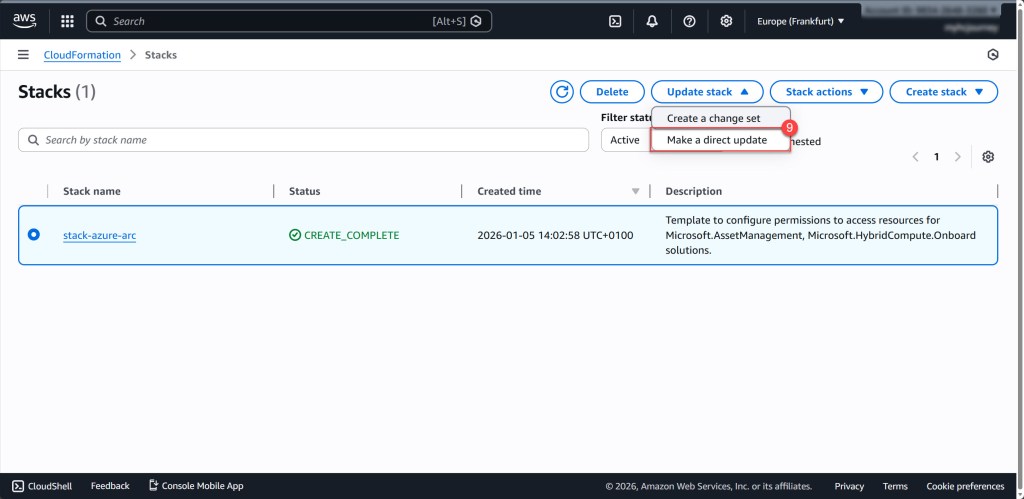Select the stack-azure-arc radio button

pyautogui.click(x=34, y=235)
